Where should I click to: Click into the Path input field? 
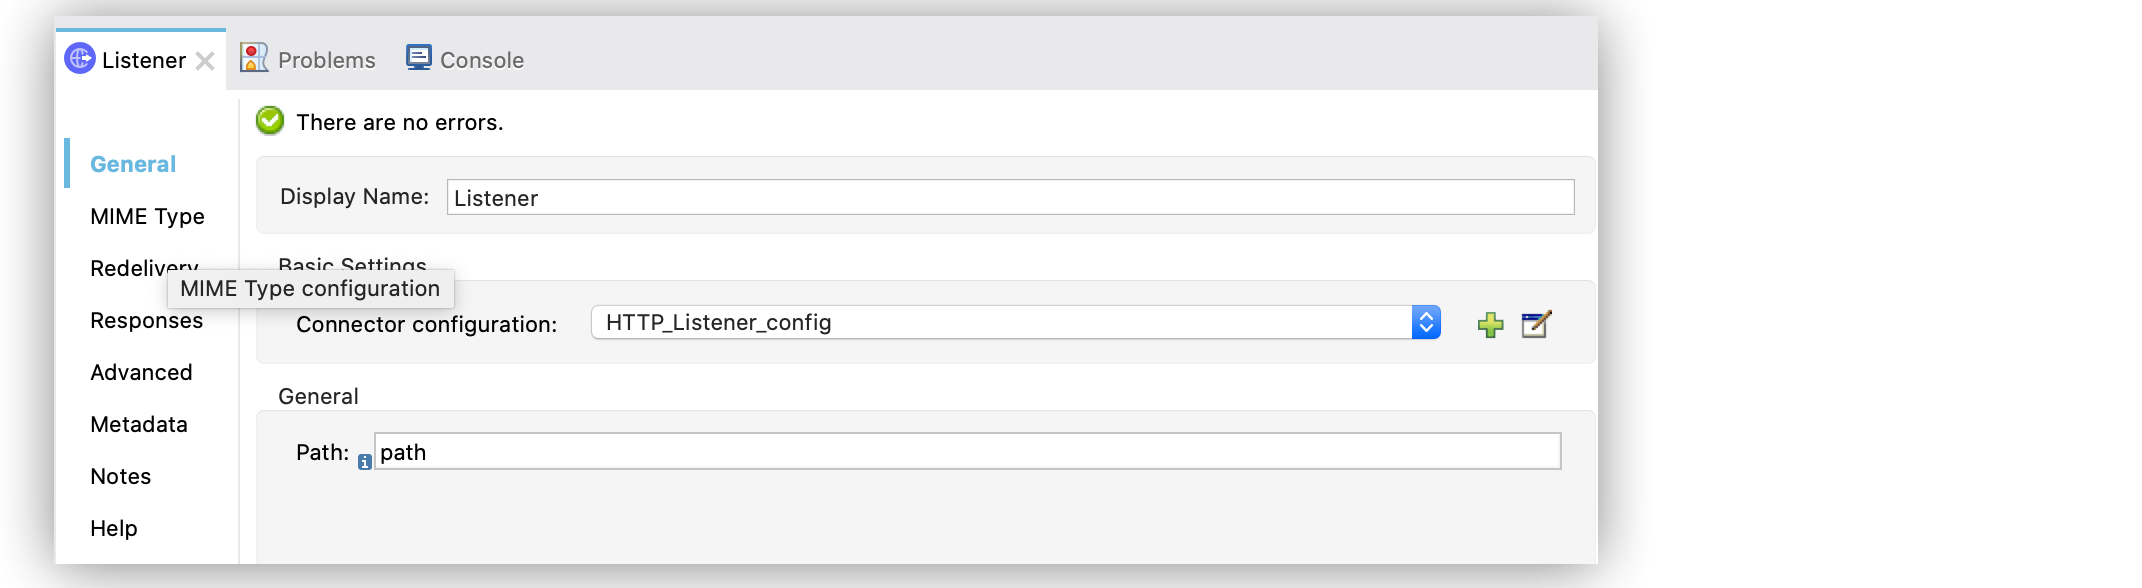[x=967, y=451]
